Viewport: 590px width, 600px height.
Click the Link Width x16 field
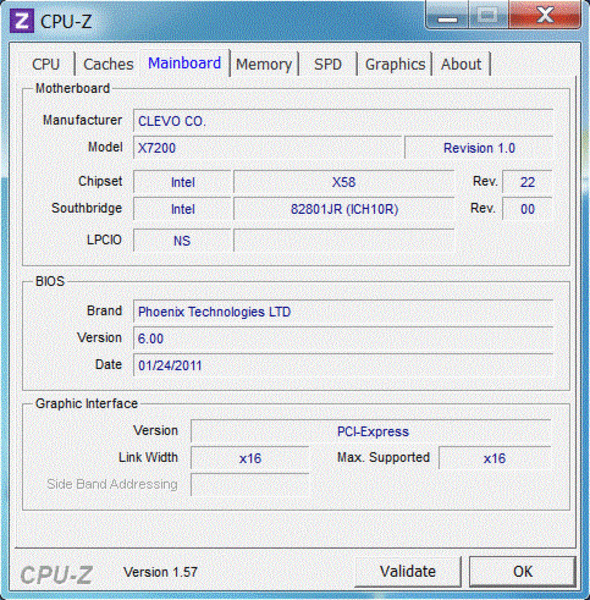coord(250,458)
